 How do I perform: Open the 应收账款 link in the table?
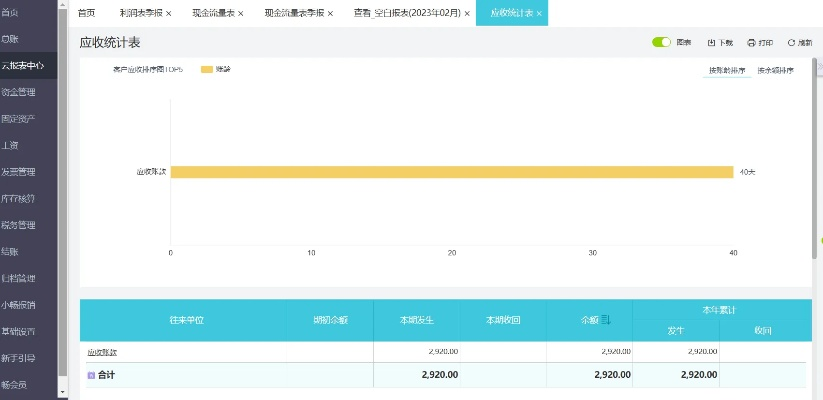coord(102,352)
